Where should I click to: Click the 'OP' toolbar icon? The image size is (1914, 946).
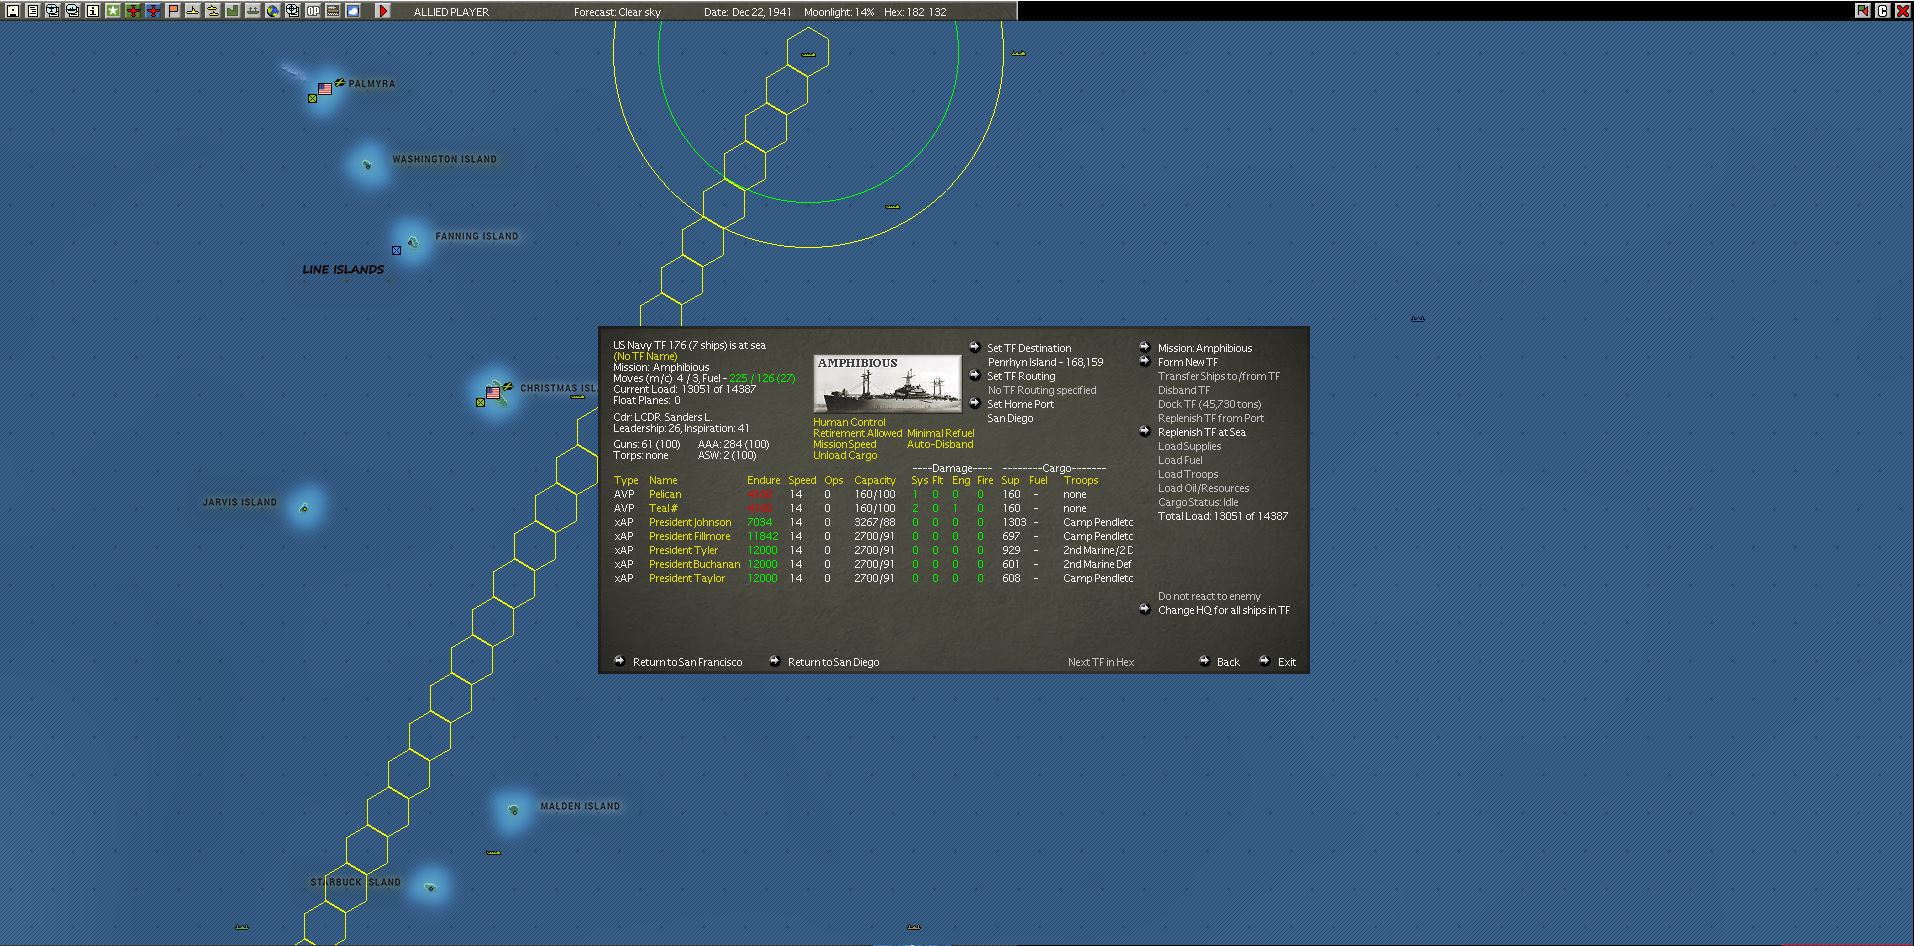[x=313, y=11]
